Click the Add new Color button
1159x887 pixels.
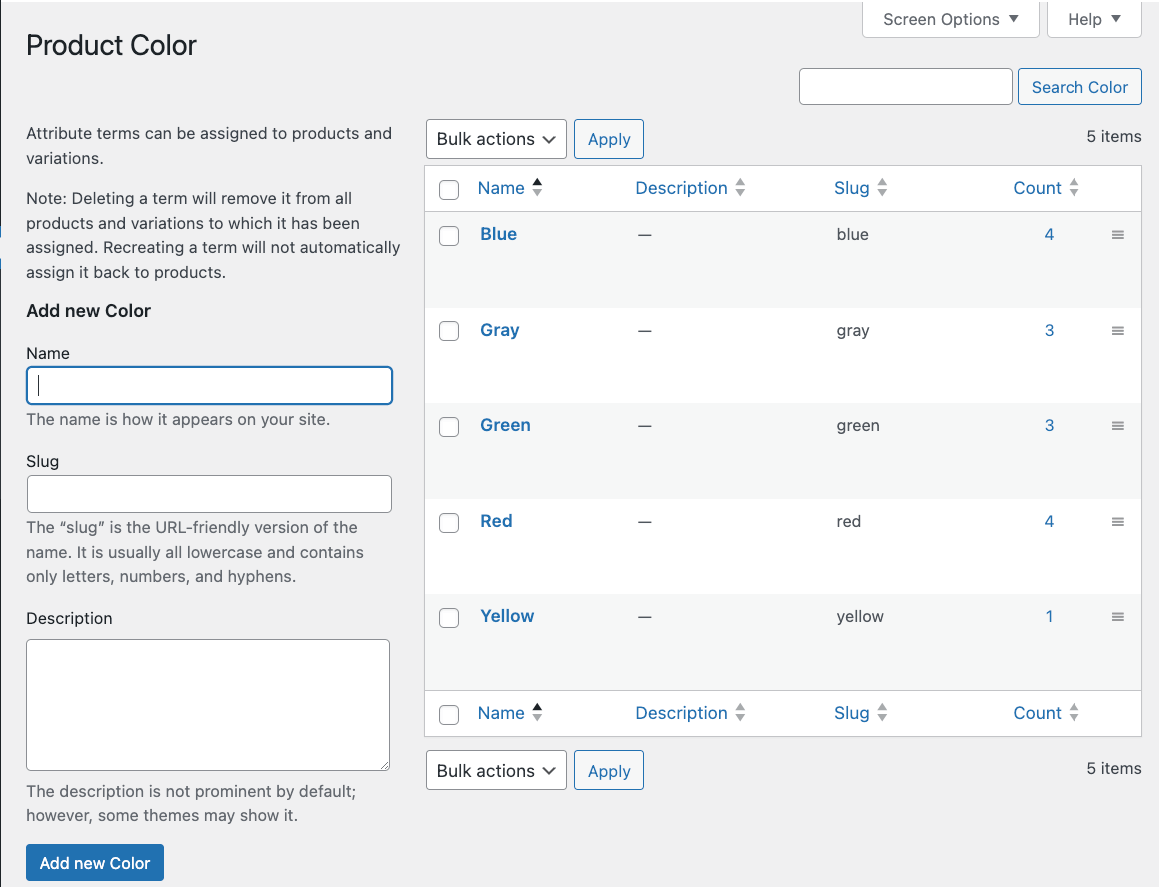tap(95, 863)
